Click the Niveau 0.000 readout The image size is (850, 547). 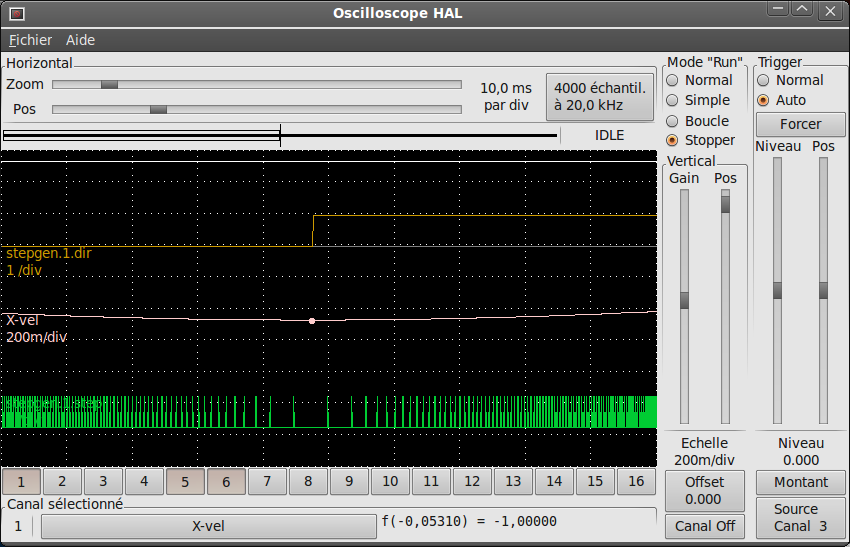point(801,452)
